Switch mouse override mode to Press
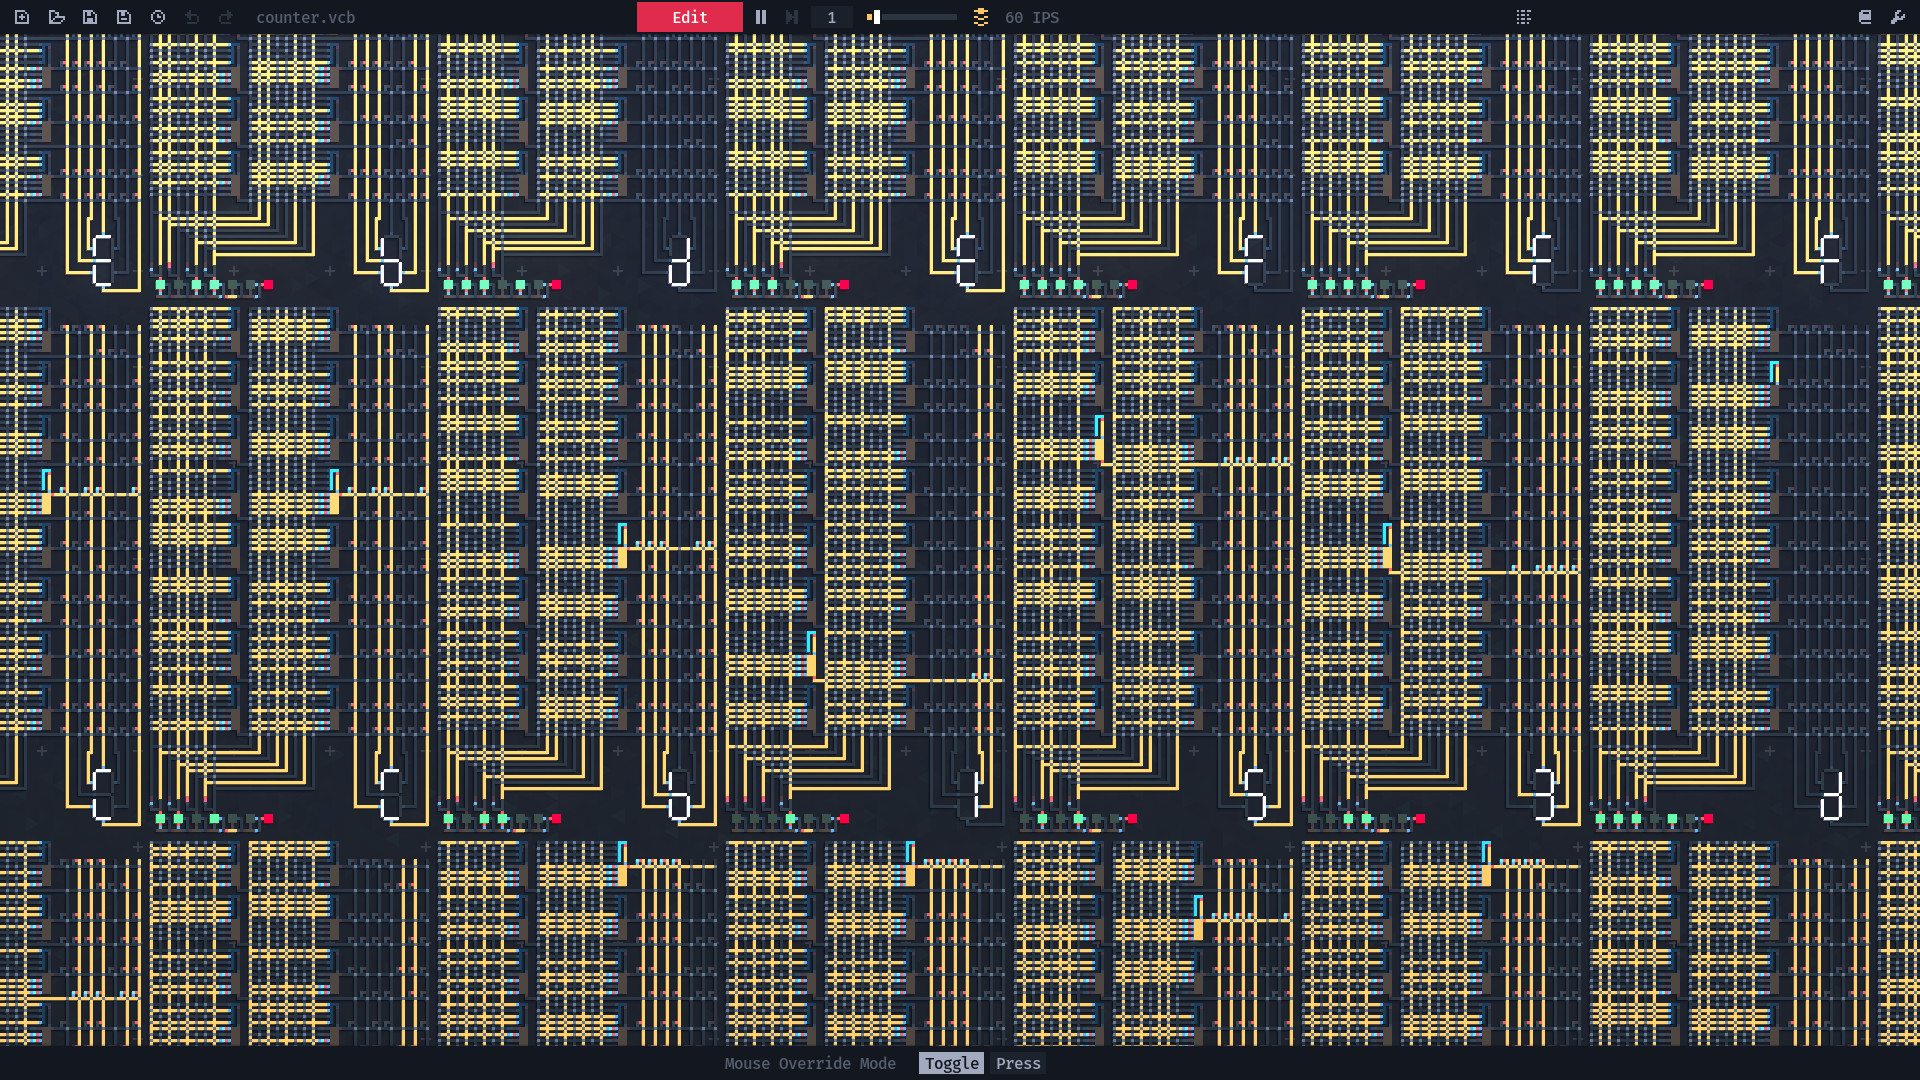The height and width of the screenshot is (1080, 1920). tap(1018, 1063)
